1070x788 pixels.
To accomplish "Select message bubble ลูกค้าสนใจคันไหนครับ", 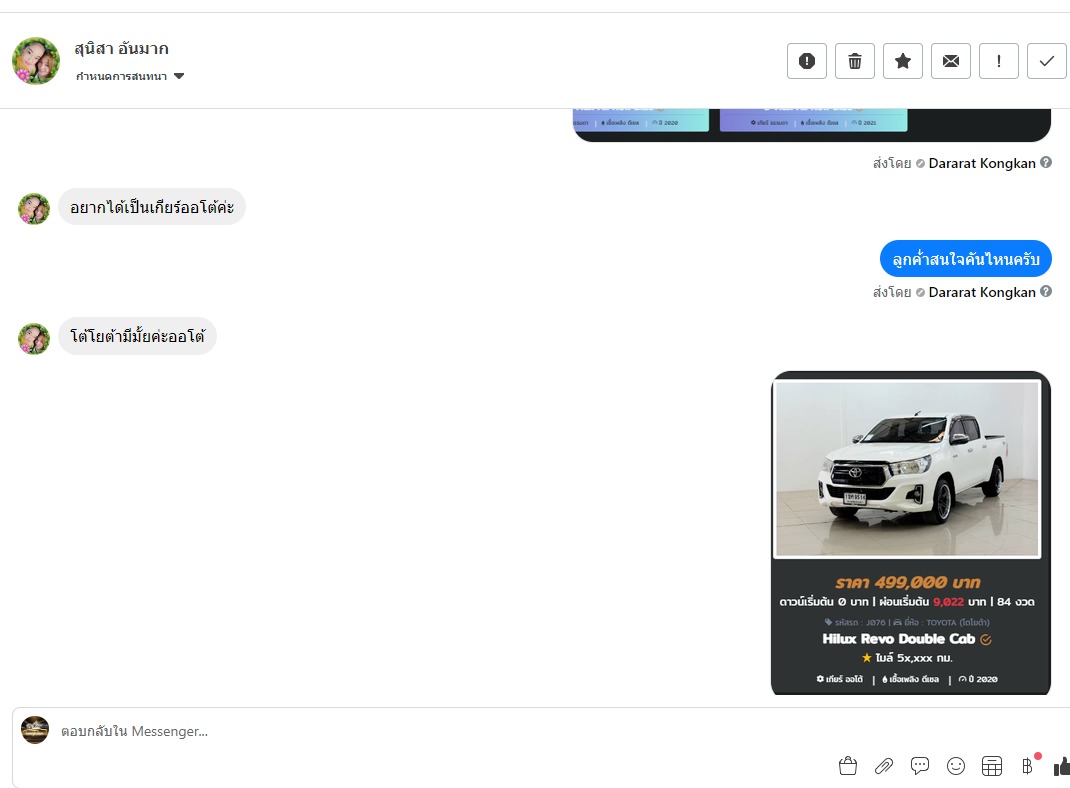I will pyautogui.click(x=966, y=259).
